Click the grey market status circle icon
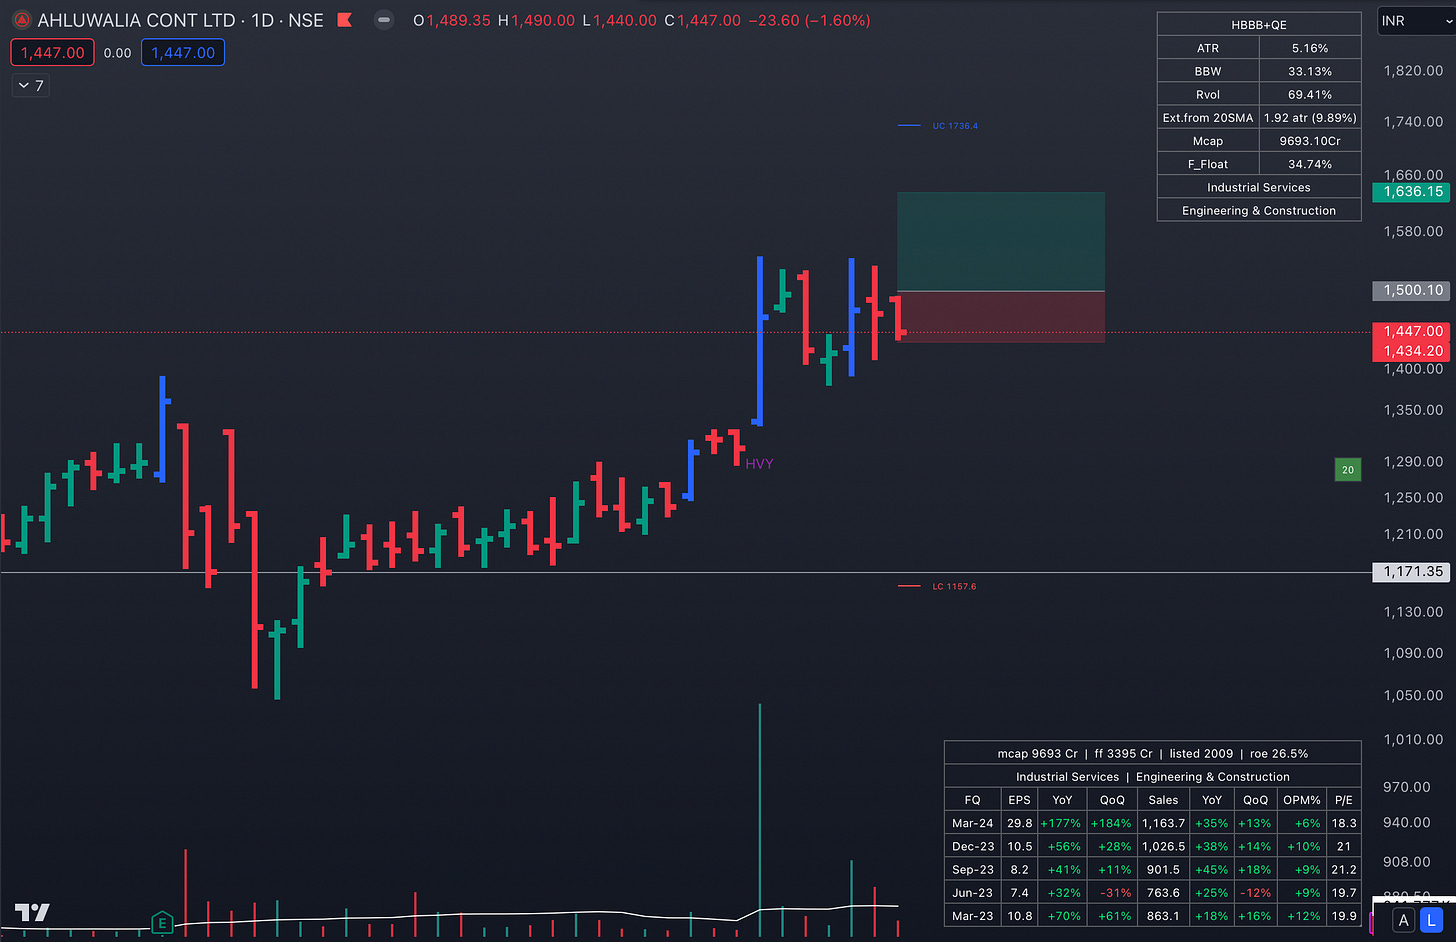This screenshot has height=942, width=1456. pyautogui.click(x=384, y=20)
